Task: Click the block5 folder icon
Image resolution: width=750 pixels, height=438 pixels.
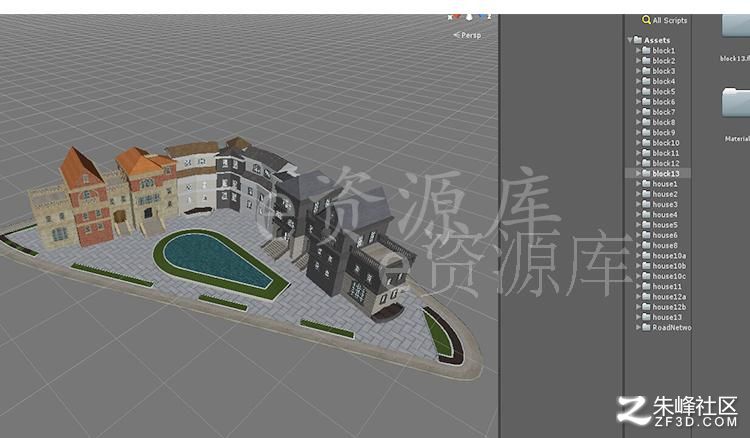Action: click(x=646, y=91)
